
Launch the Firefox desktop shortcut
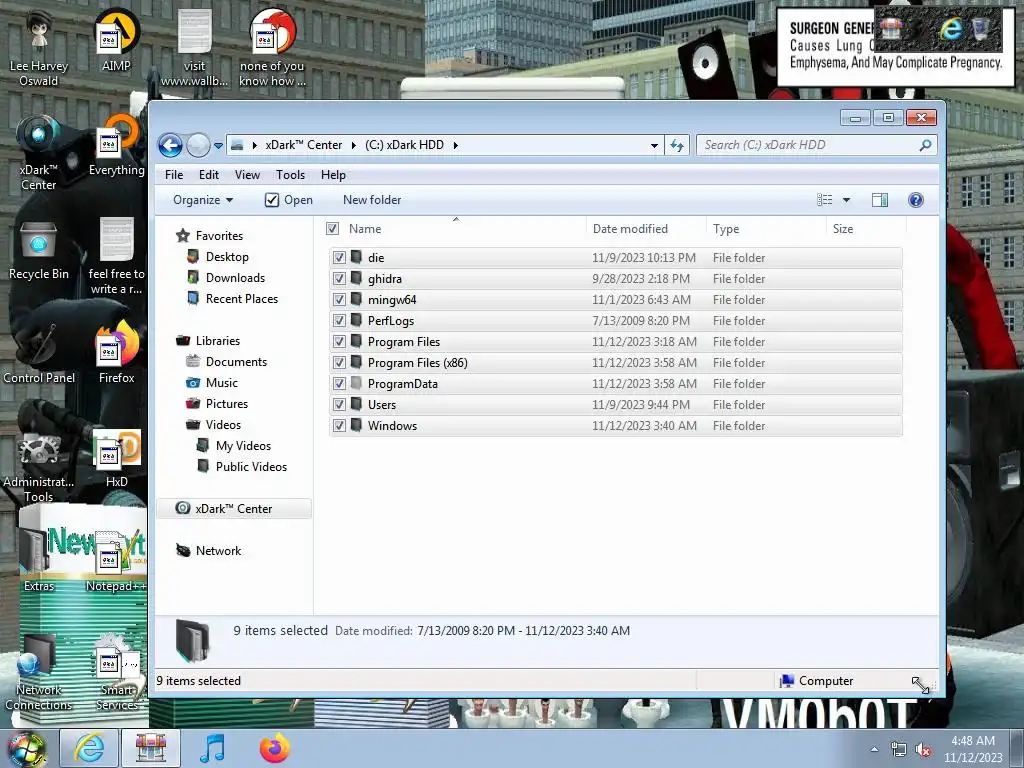click(116, 354)
